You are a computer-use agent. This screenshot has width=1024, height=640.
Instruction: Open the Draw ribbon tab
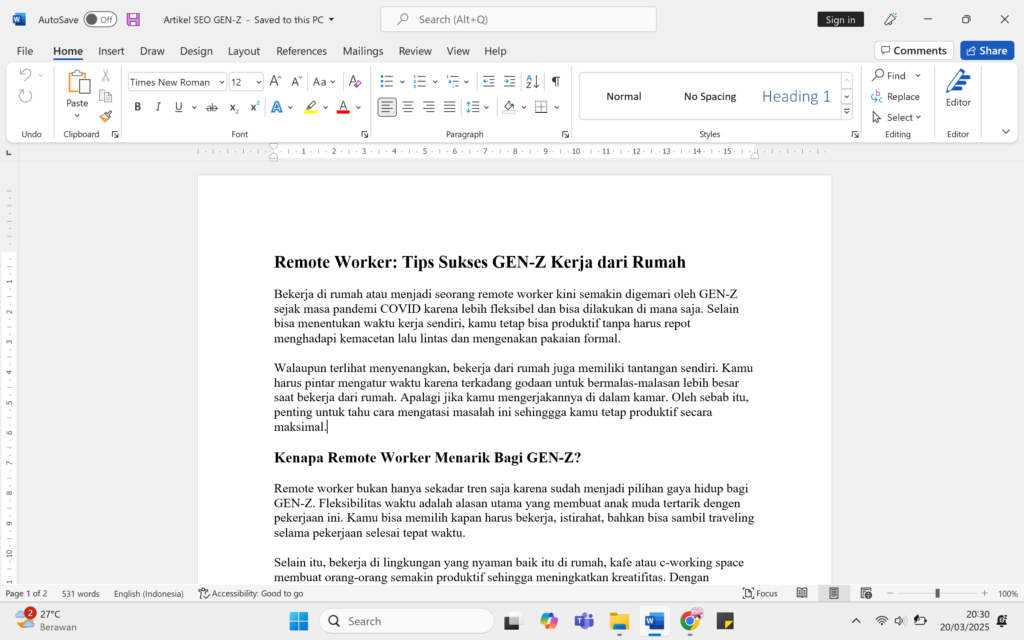coord(152,51)
